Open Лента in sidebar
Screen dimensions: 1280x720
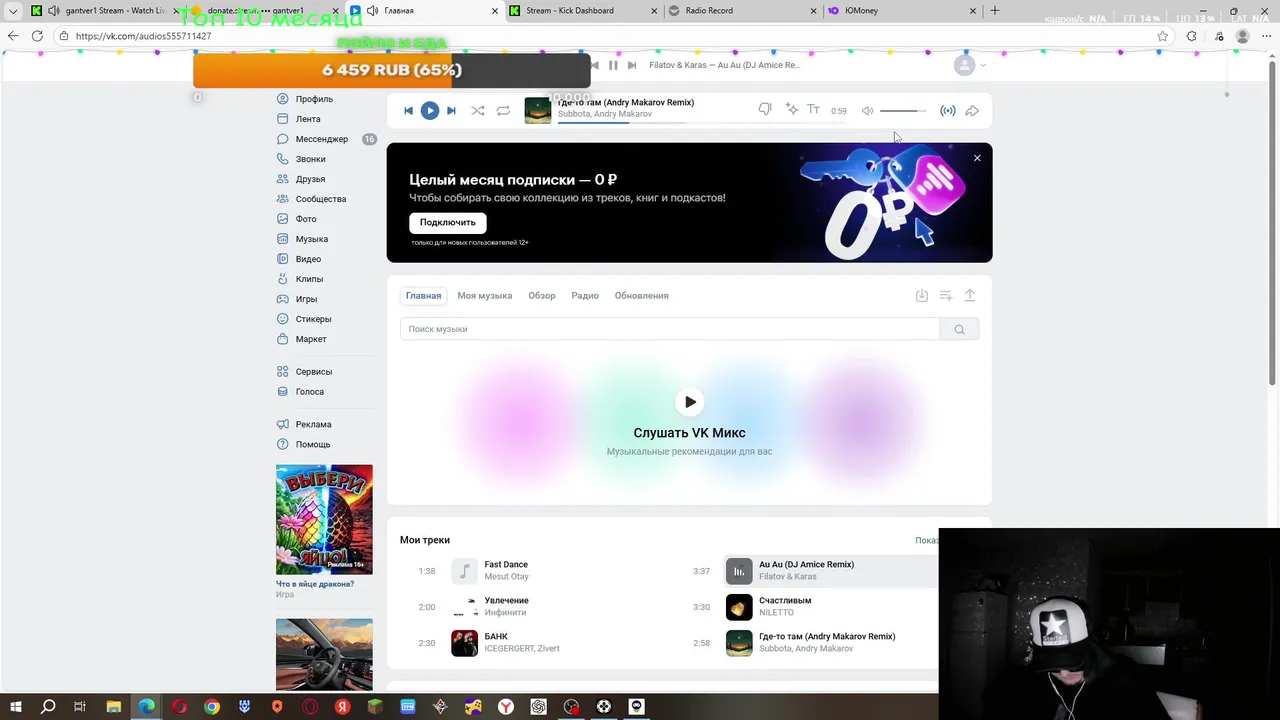308,119
